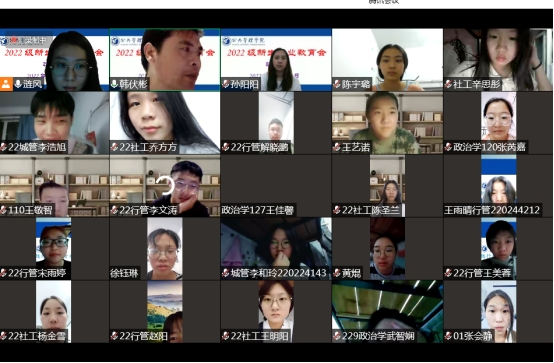Click the muted mic icon next to 陈宇璐
The width and height of the screenshot is (554, 363).
tap(337, 84)
